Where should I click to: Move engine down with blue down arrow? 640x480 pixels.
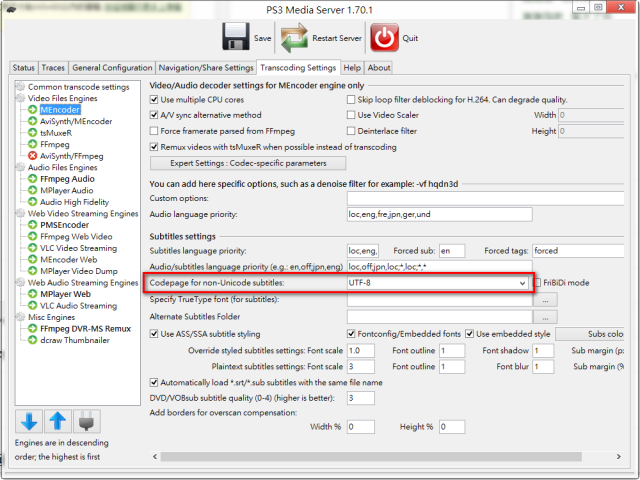click(29, 421)
